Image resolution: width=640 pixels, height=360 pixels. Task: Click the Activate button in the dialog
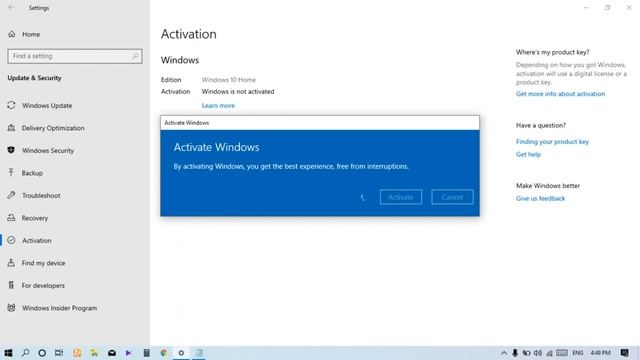click(x=400, y=197)
